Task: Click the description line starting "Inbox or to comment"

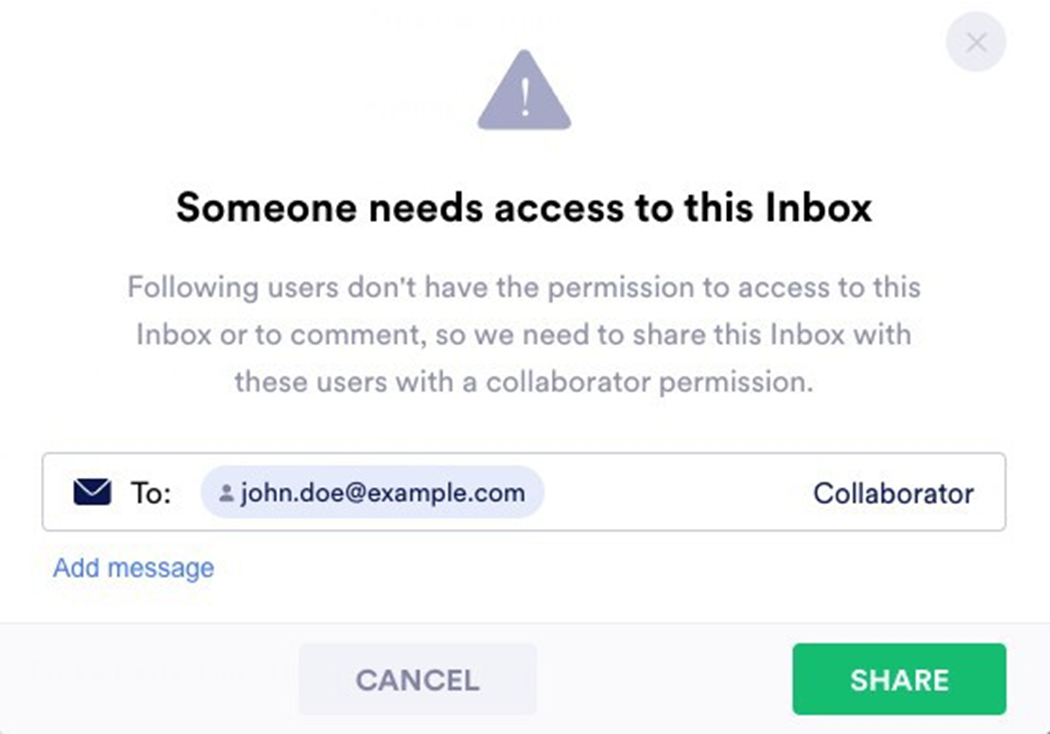Action: [x=524, y=334]
